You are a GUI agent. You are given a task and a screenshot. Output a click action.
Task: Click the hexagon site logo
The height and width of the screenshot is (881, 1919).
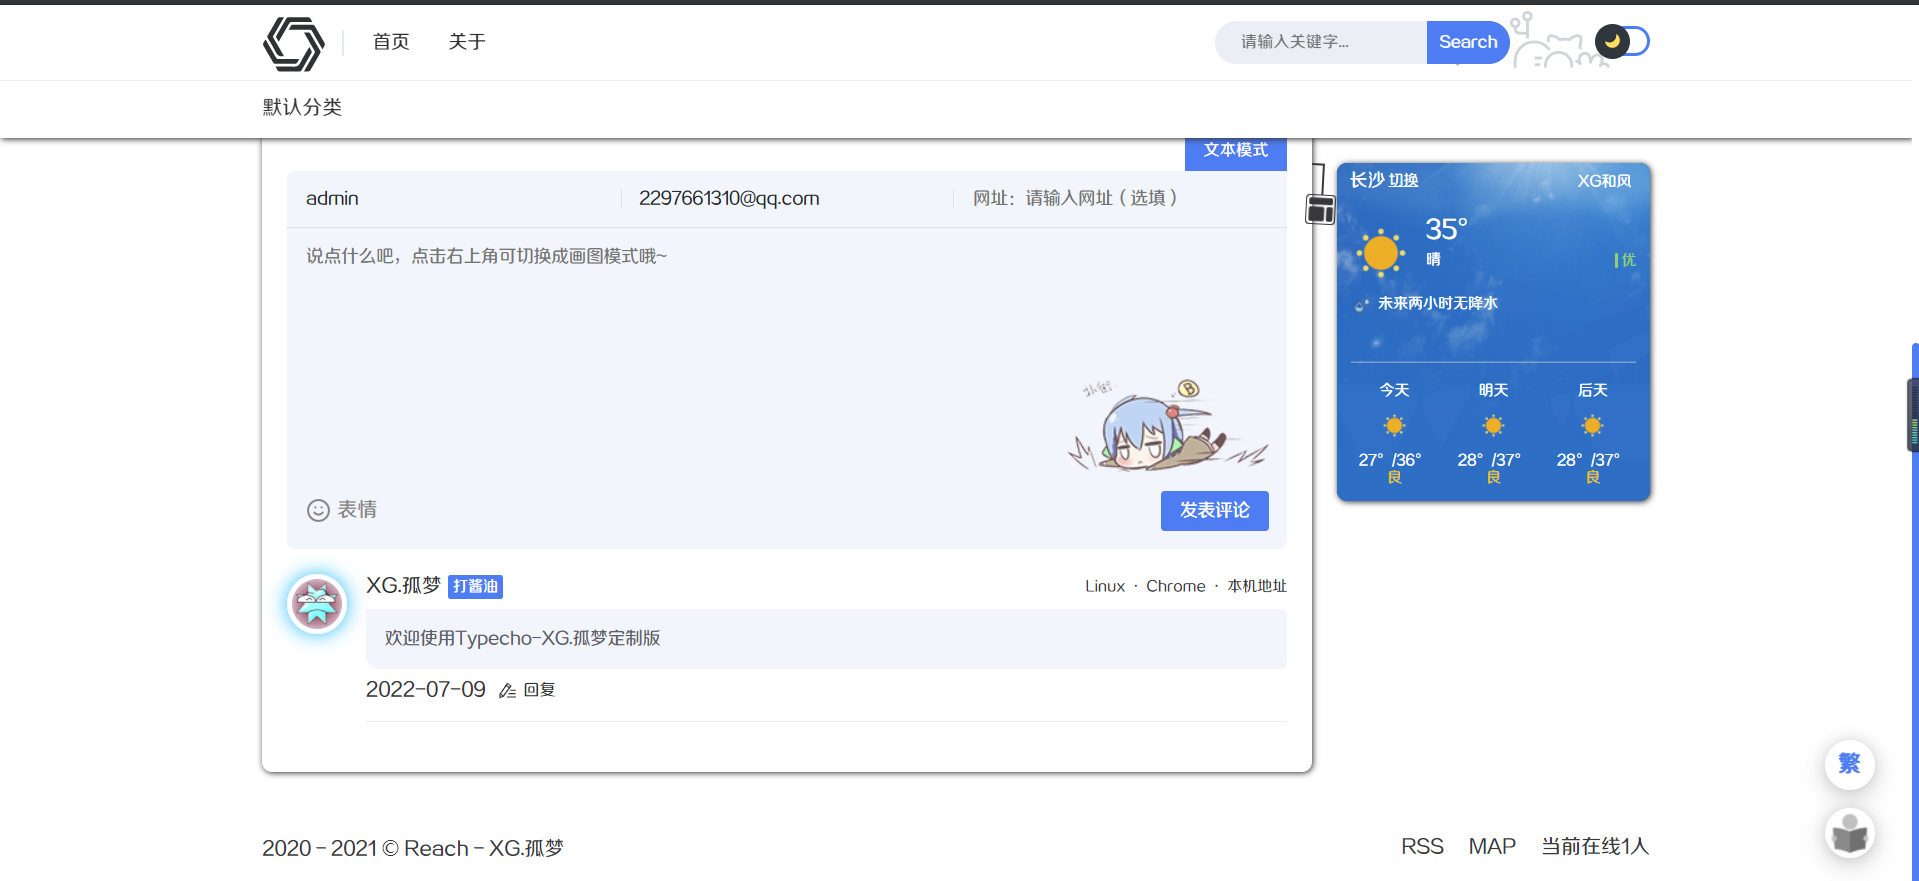click(x=294, y=43)
